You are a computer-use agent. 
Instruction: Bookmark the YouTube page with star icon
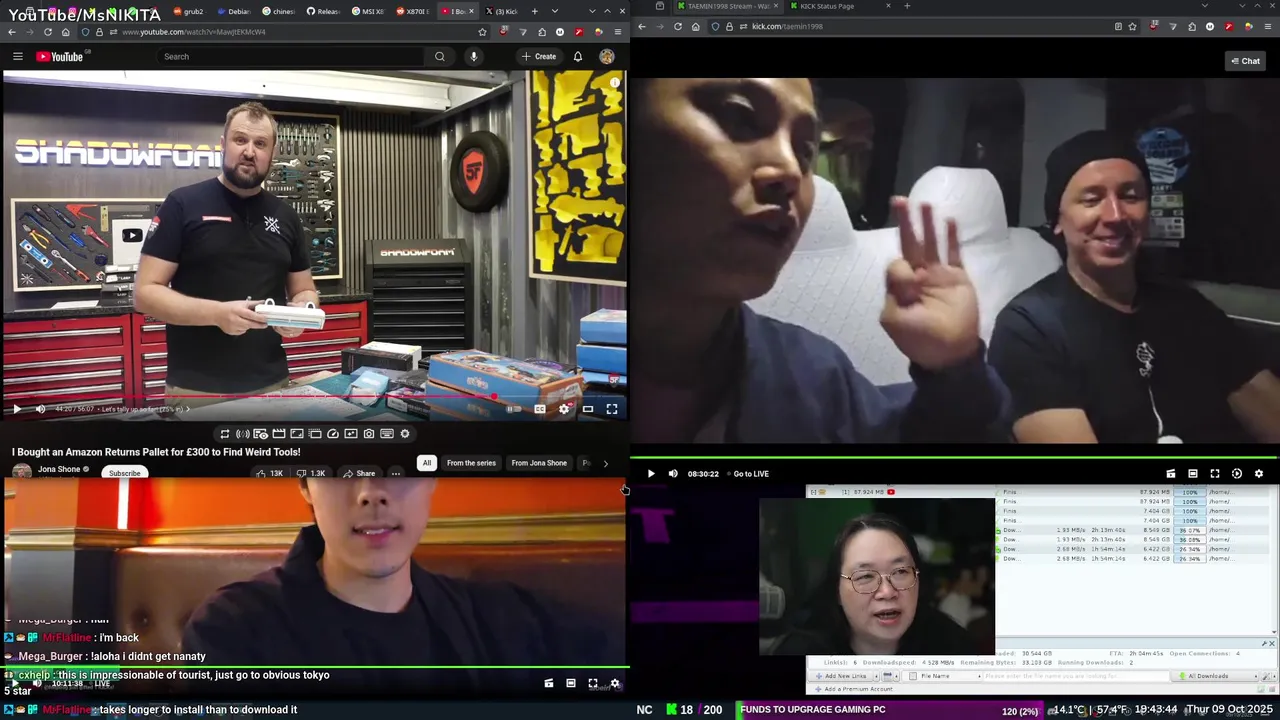point(482,32)
